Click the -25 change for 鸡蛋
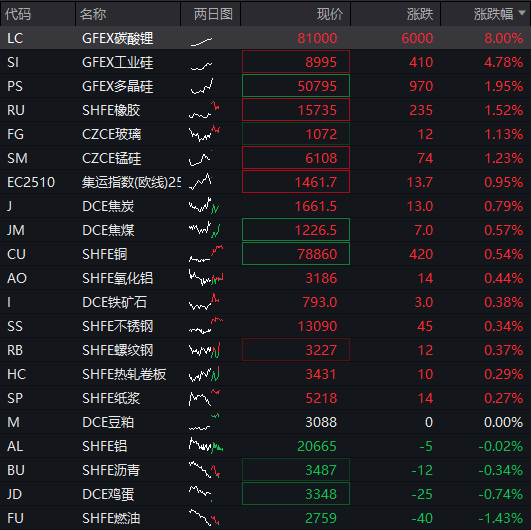This screenshot has height=530, width=531. (422, 494)
